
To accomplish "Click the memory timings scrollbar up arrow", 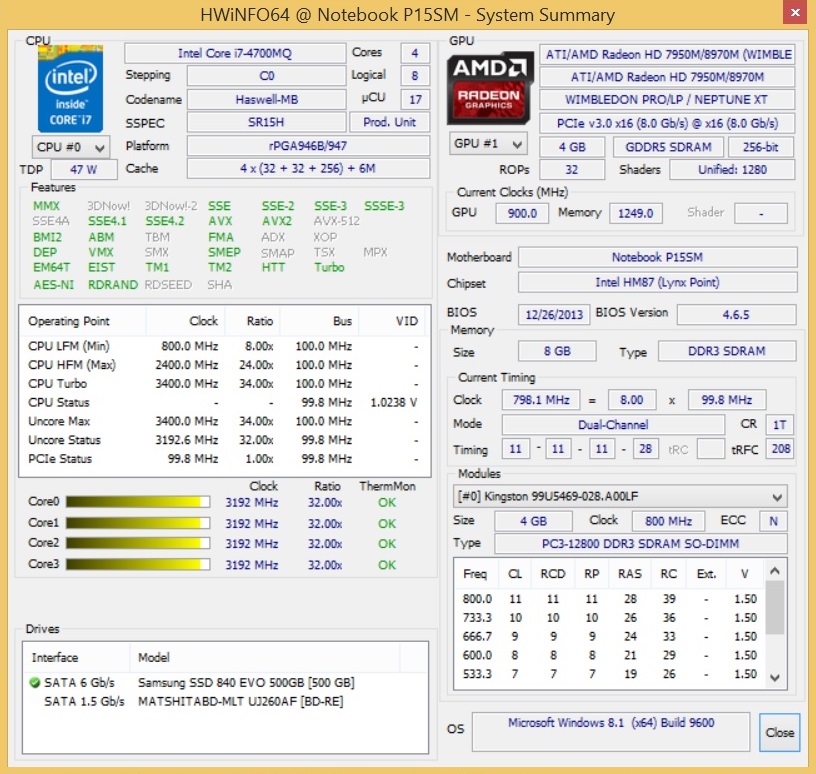I will [774, 571].
